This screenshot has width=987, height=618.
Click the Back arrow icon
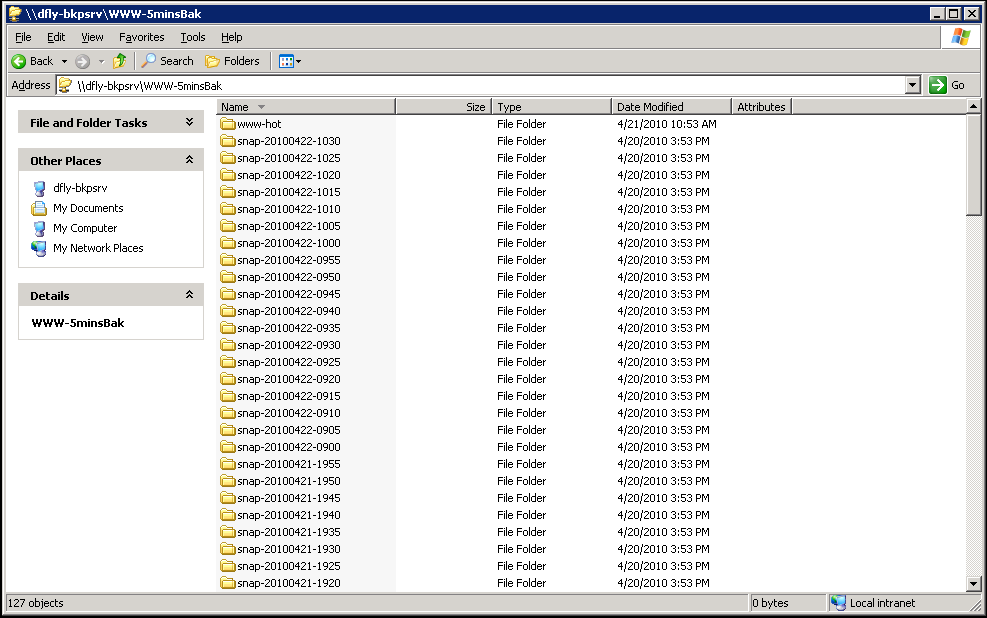point(18,61)
